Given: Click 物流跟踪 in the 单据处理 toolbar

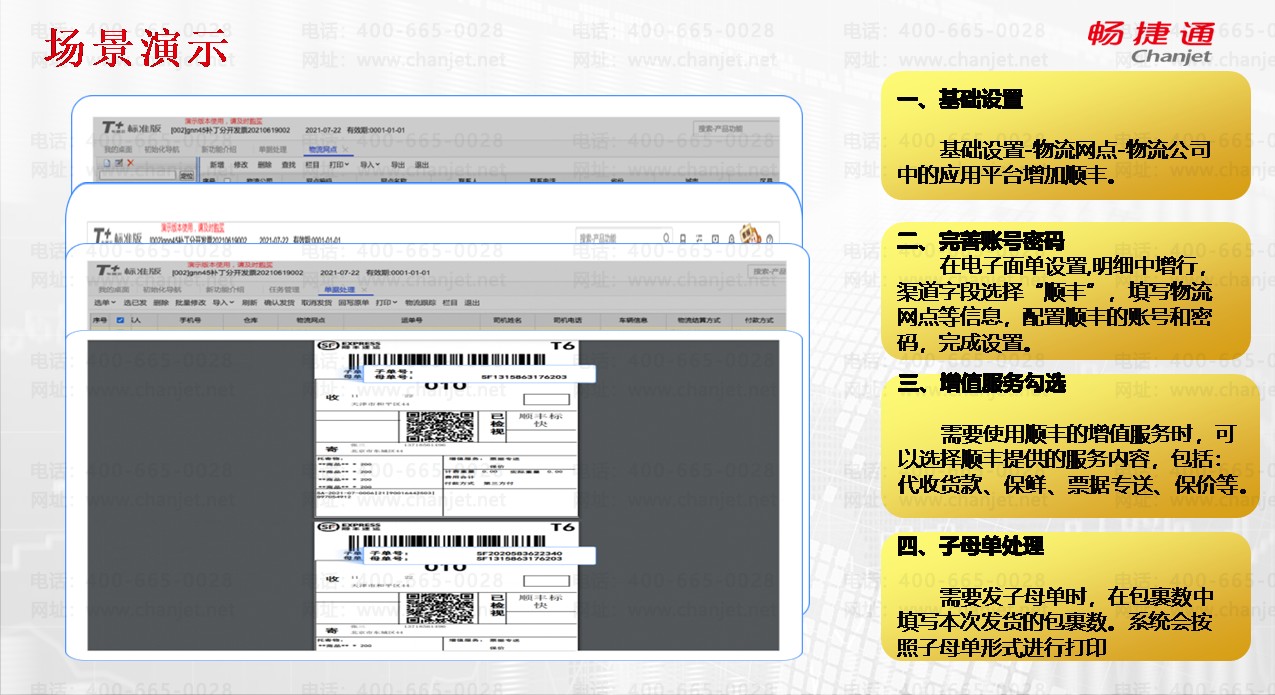Looking at the screenshot, I should point(420,303).
